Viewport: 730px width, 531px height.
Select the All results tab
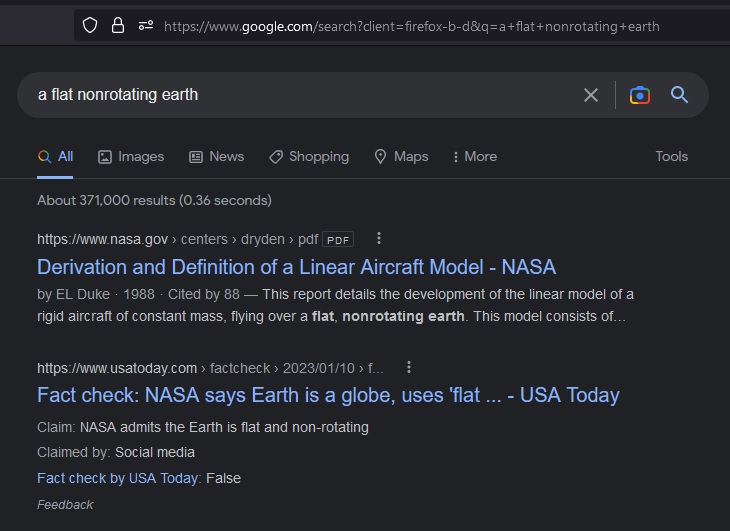click(x=56, y=157)
